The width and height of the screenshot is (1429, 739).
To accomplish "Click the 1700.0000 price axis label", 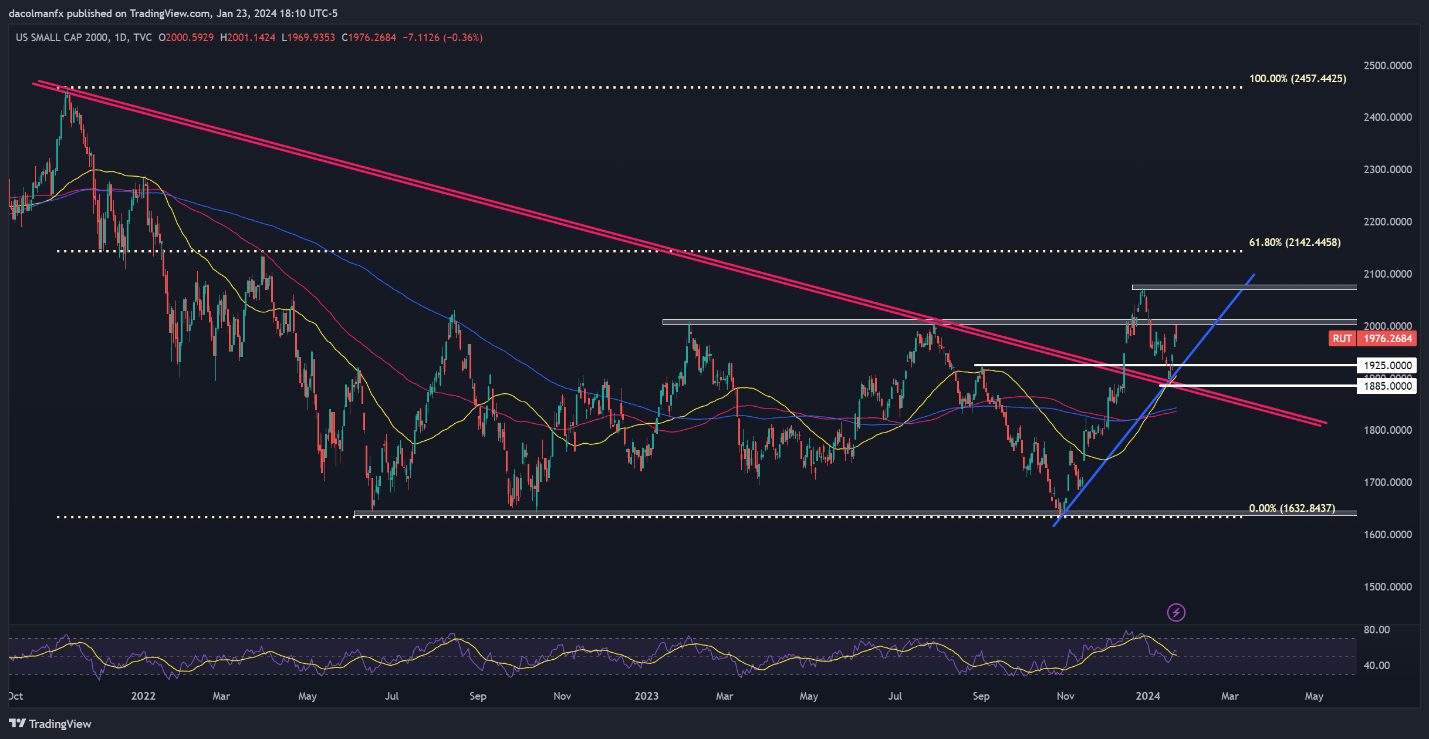I will pyautogui.click(x=1389, y=482).
